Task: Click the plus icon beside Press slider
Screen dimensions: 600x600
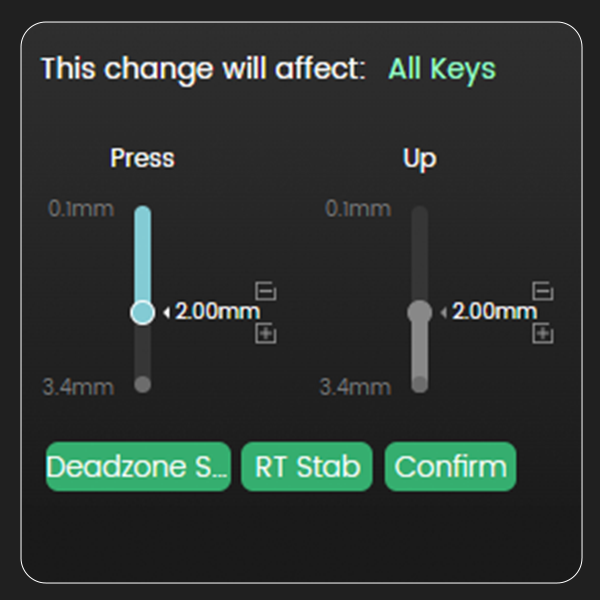Action: coord(265,334)
